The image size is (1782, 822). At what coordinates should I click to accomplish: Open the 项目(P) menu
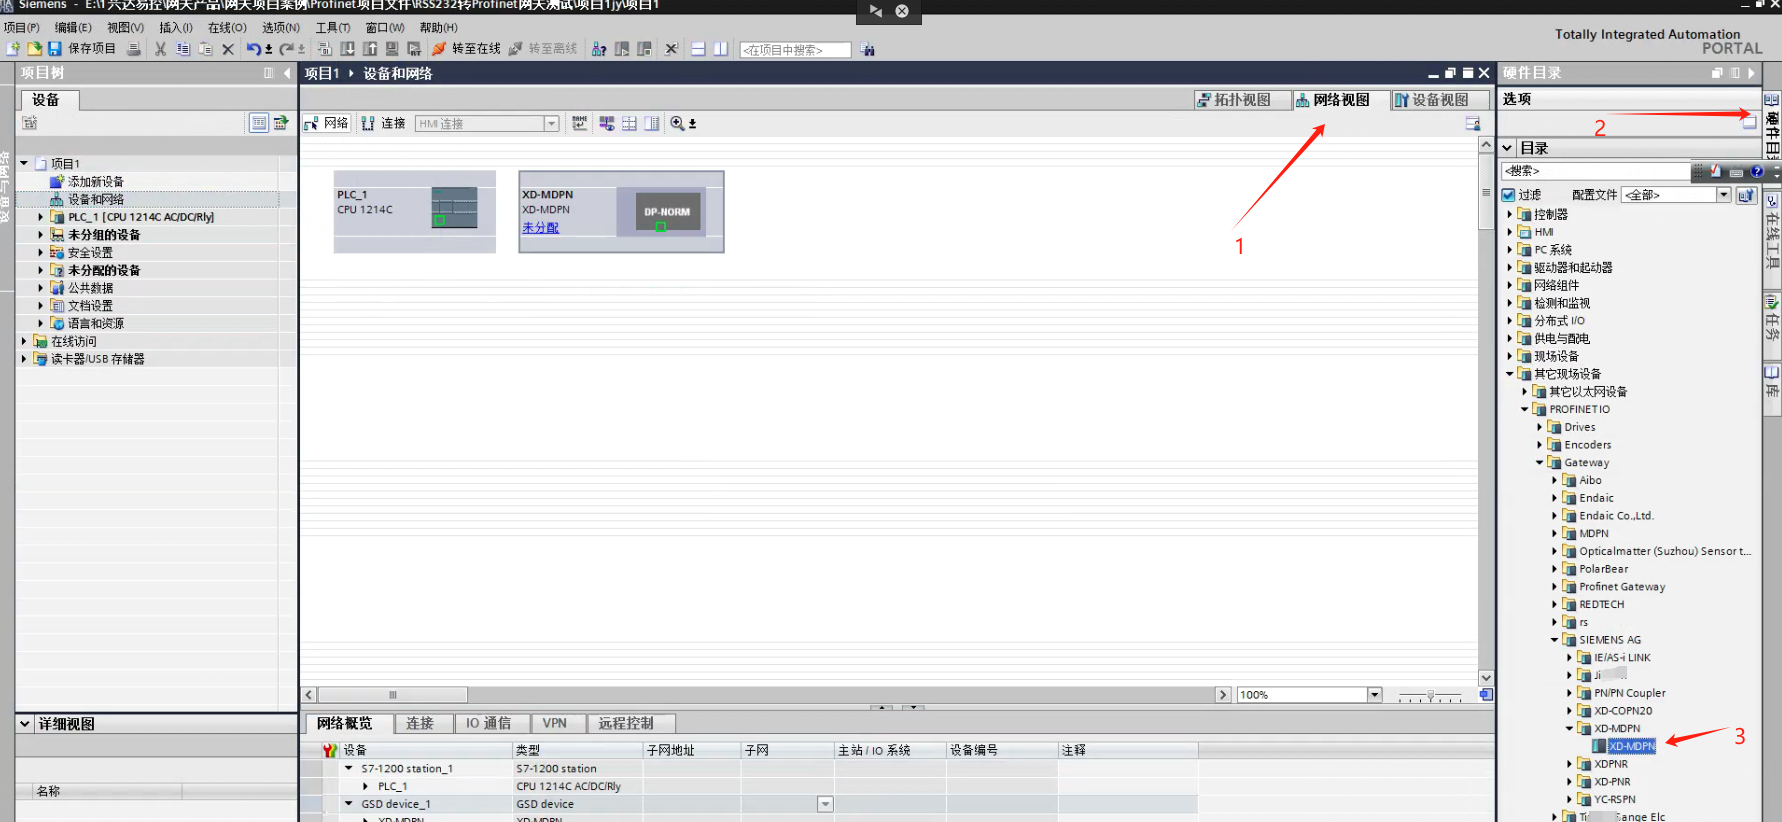(21, 27)
